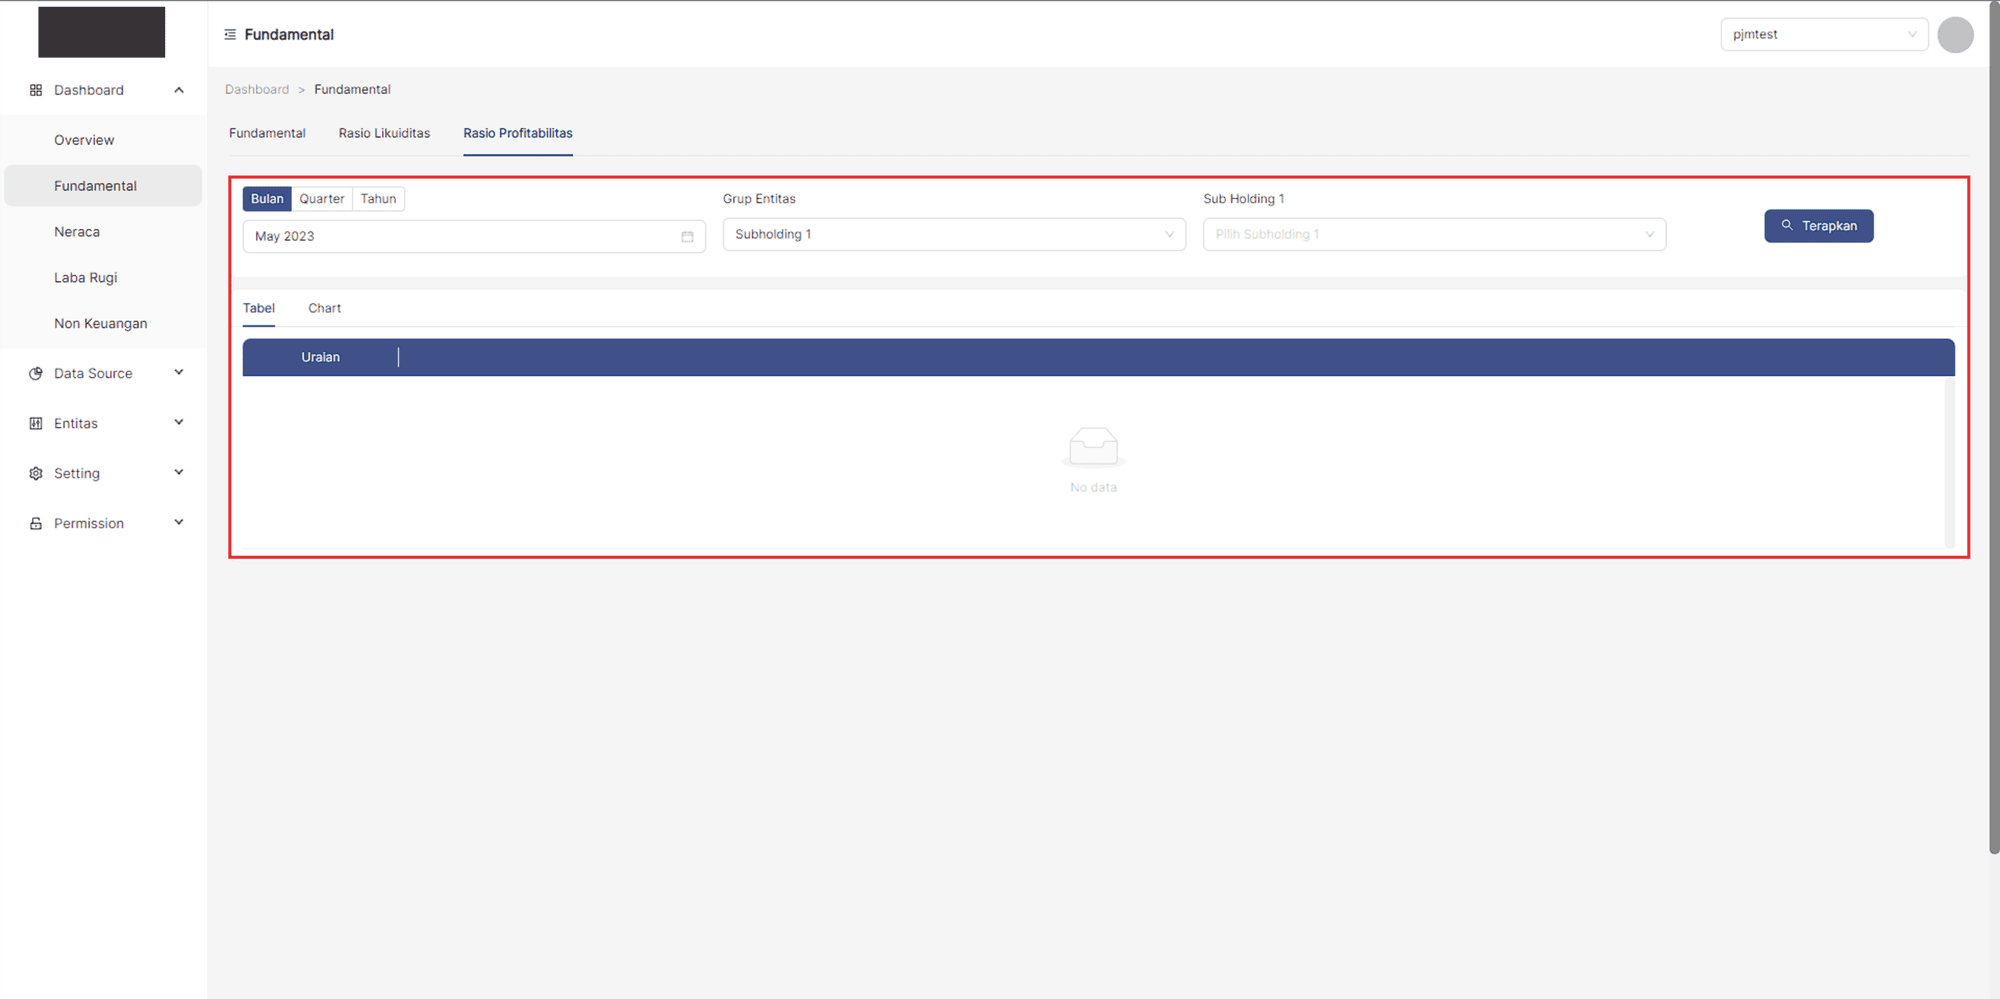The width and height of the screenshot is (2000, 999).
Task: Click the Data Source pie chart icon
Action: 36,374
